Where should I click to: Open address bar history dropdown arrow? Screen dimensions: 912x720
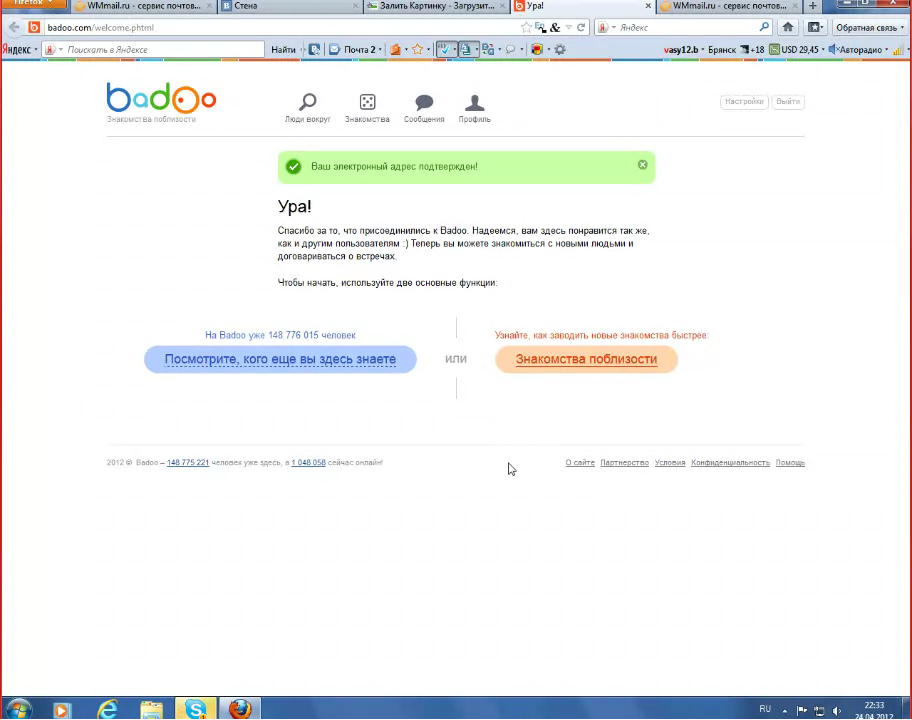click(x=568, y=27)
